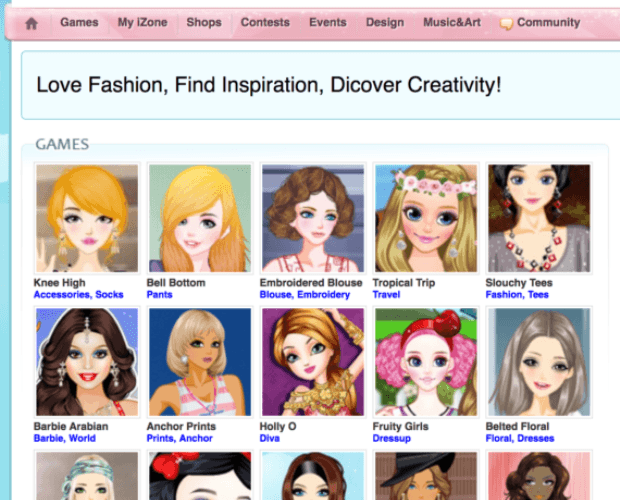Open the Events menu item
Image resolution: width=620 pixels, height=500 pixels.
pyautogui.click(x=328, y=23)
